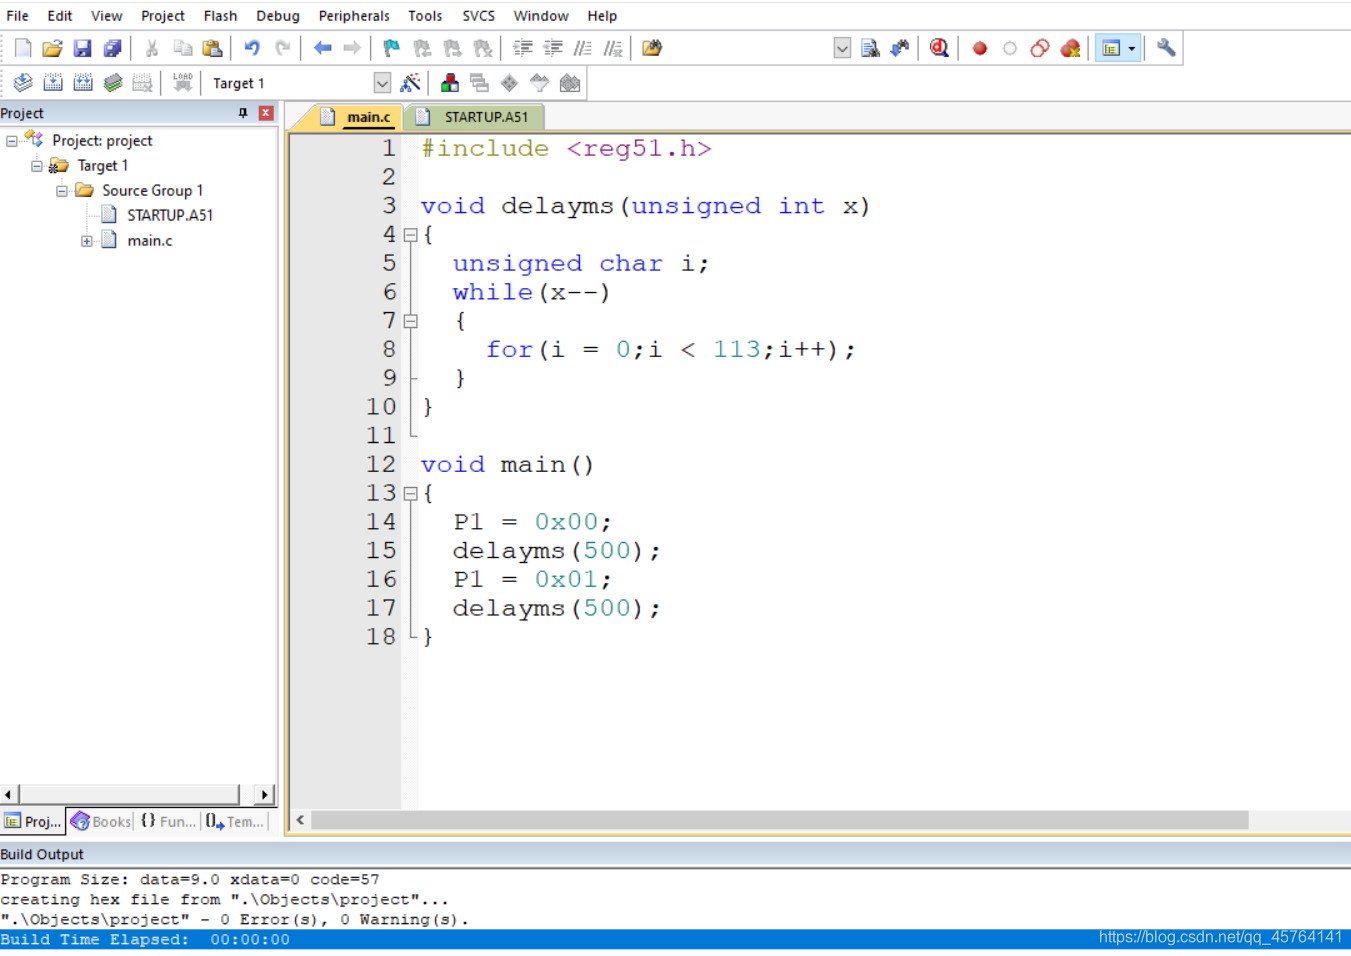Go to the previous bookmark
Viewport: 1351px width, 956px height.
[x=422, y=48]
